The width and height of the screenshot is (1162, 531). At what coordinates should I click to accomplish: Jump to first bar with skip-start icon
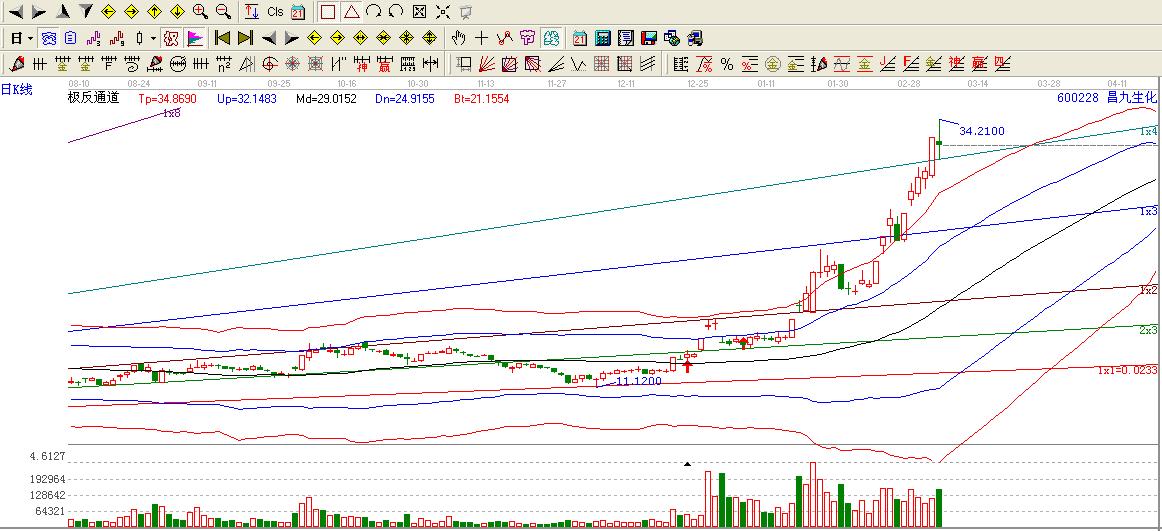click(222, 38)
